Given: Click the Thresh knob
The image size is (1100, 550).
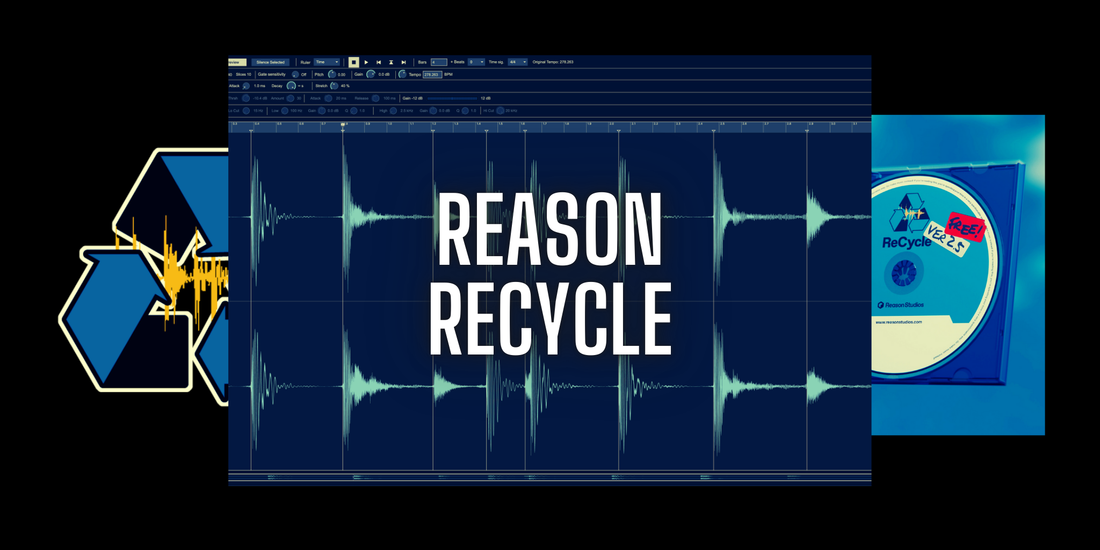Looking at the screenshot, I should click(246, 98).
